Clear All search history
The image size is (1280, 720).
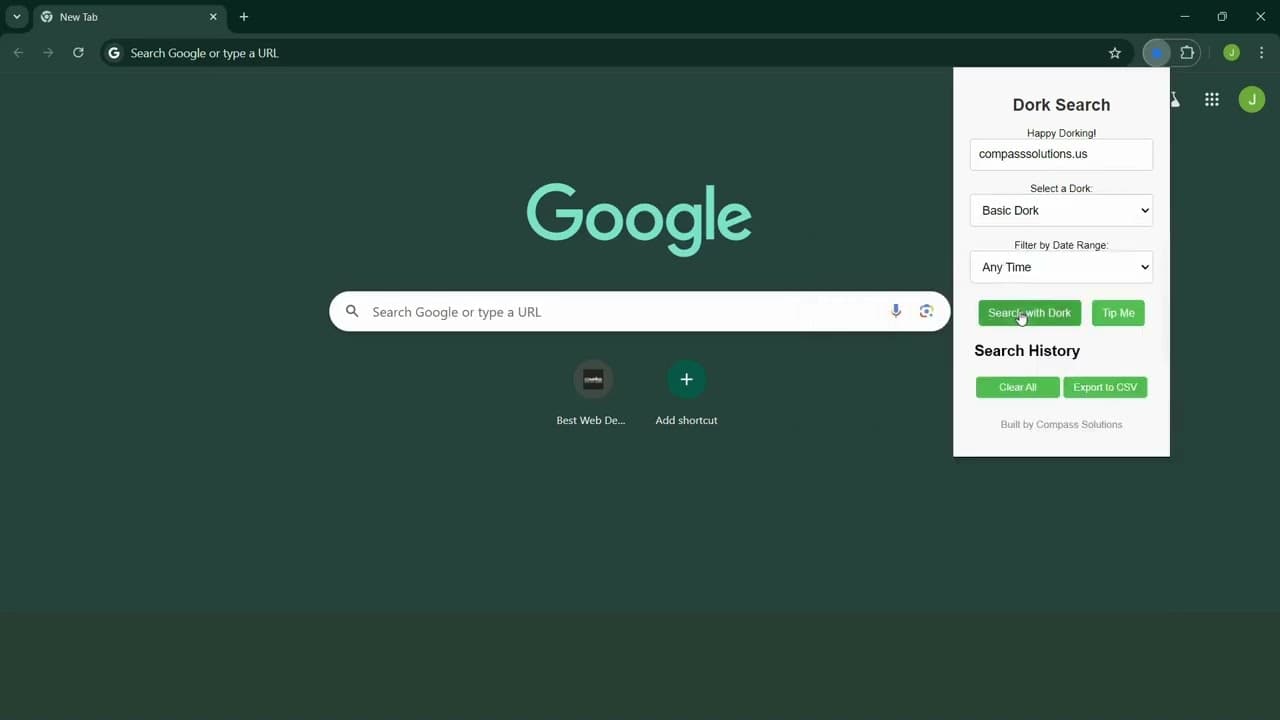[1017, 387]
